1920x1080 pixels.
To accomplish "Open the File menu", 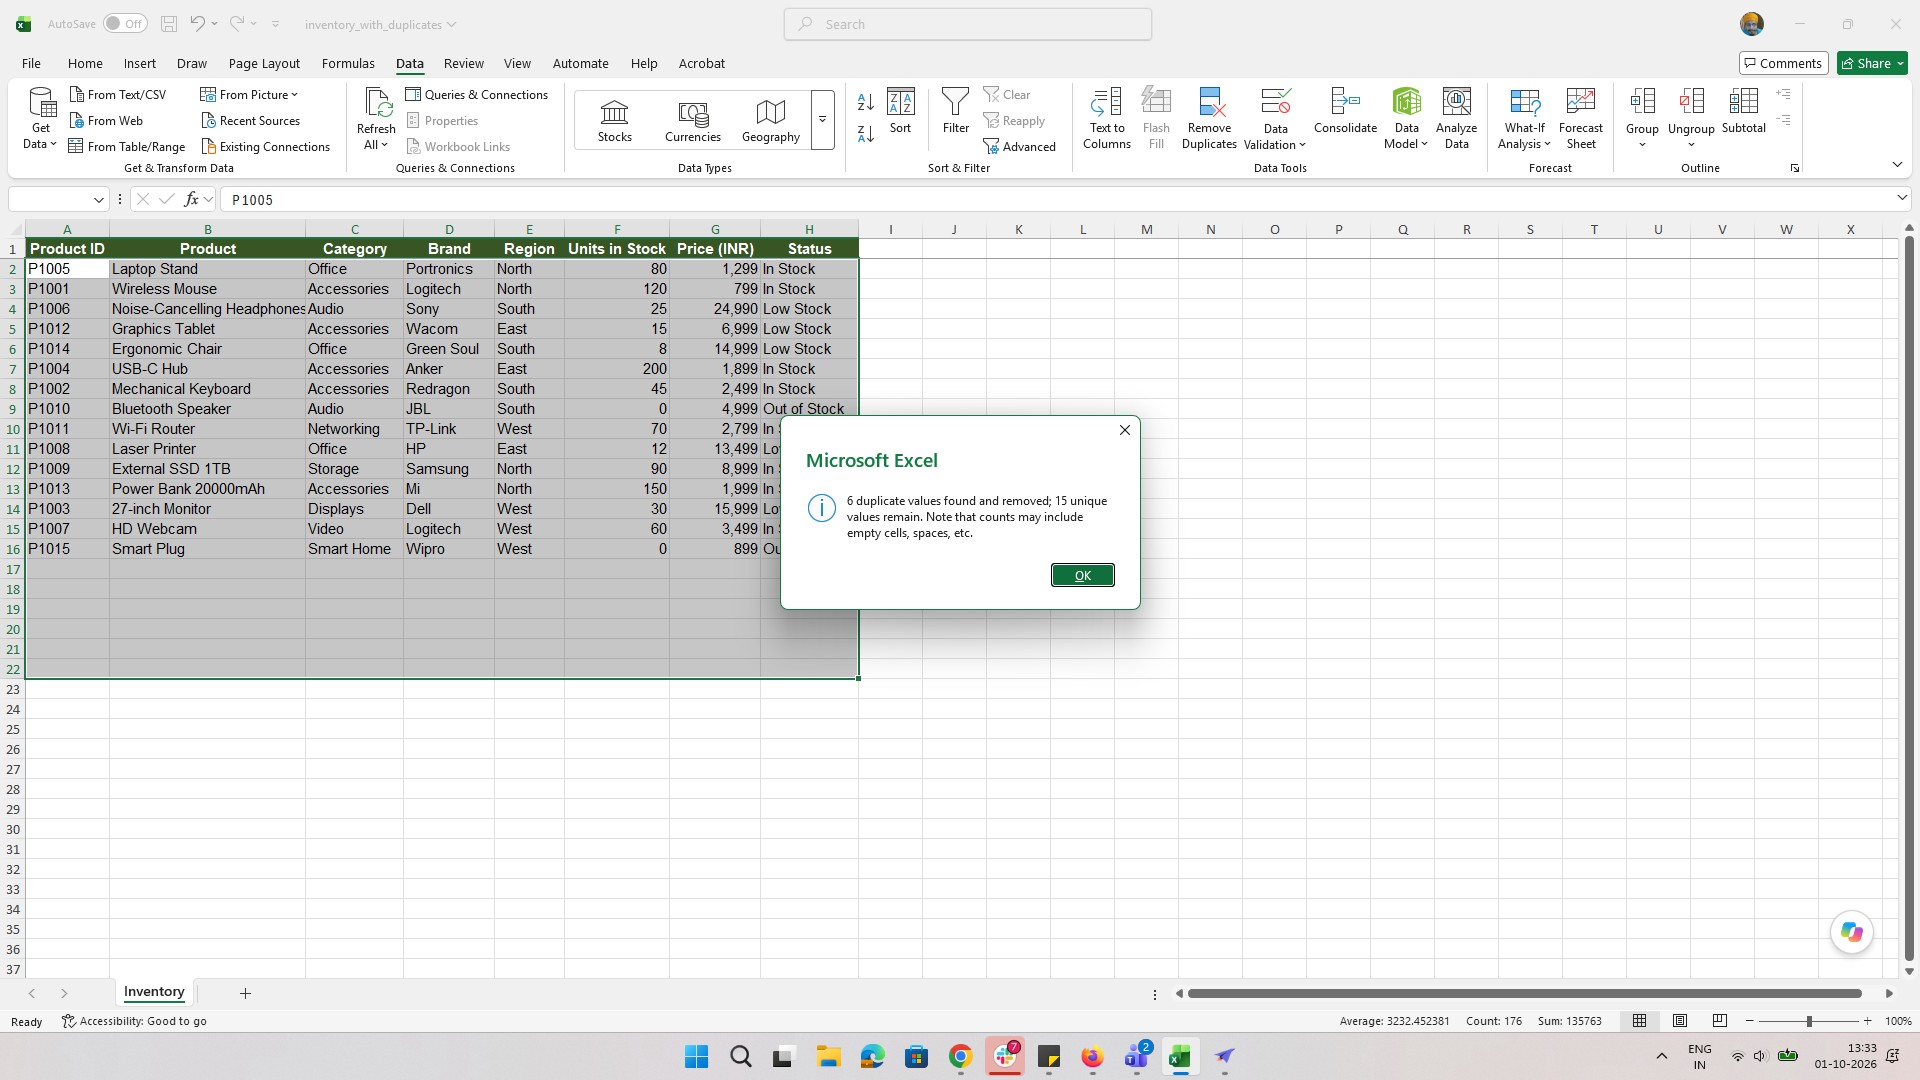I will (x=31, y=63).
